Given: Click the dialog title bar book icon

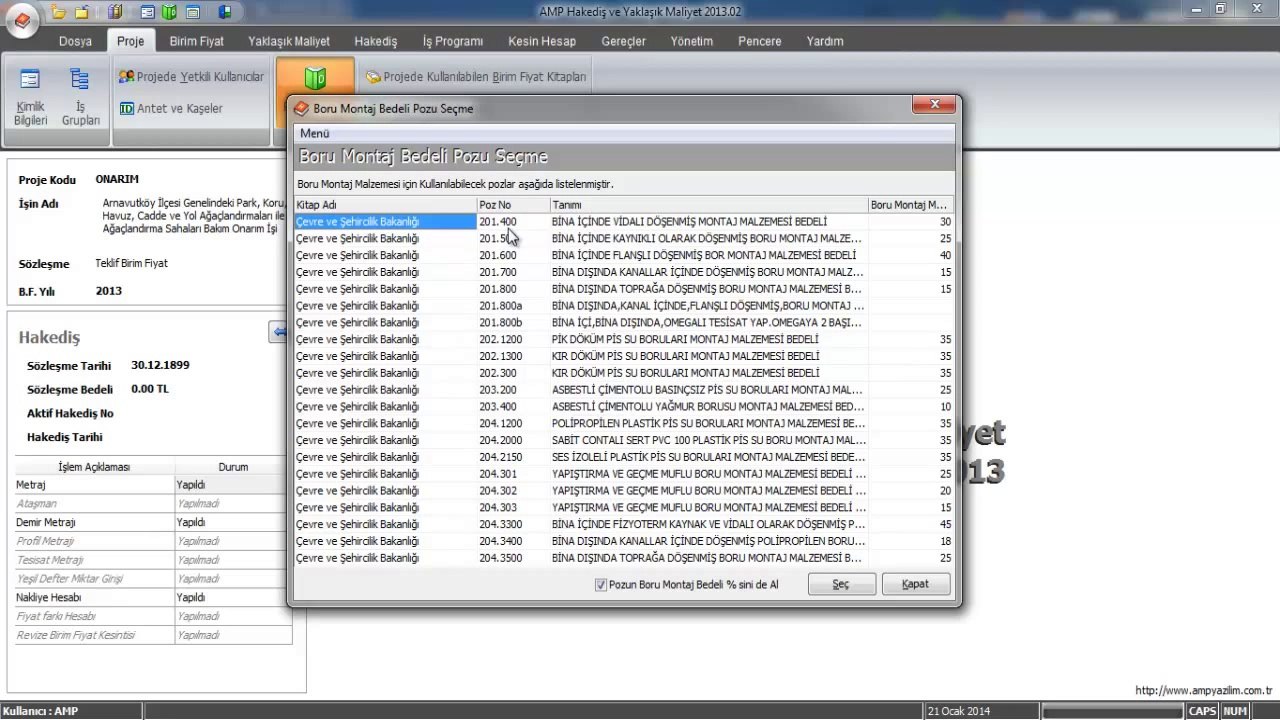Looking at the screenshot, I should pos(301,108).
